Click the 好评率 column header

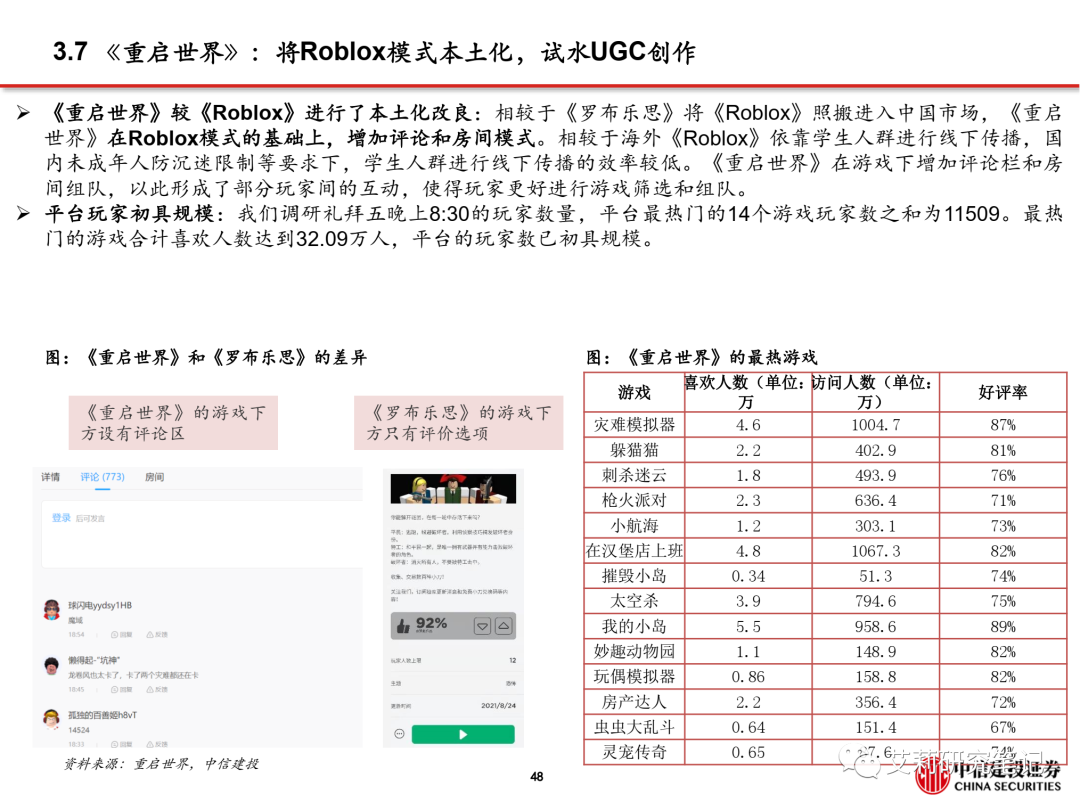(x=1003, y=393)
